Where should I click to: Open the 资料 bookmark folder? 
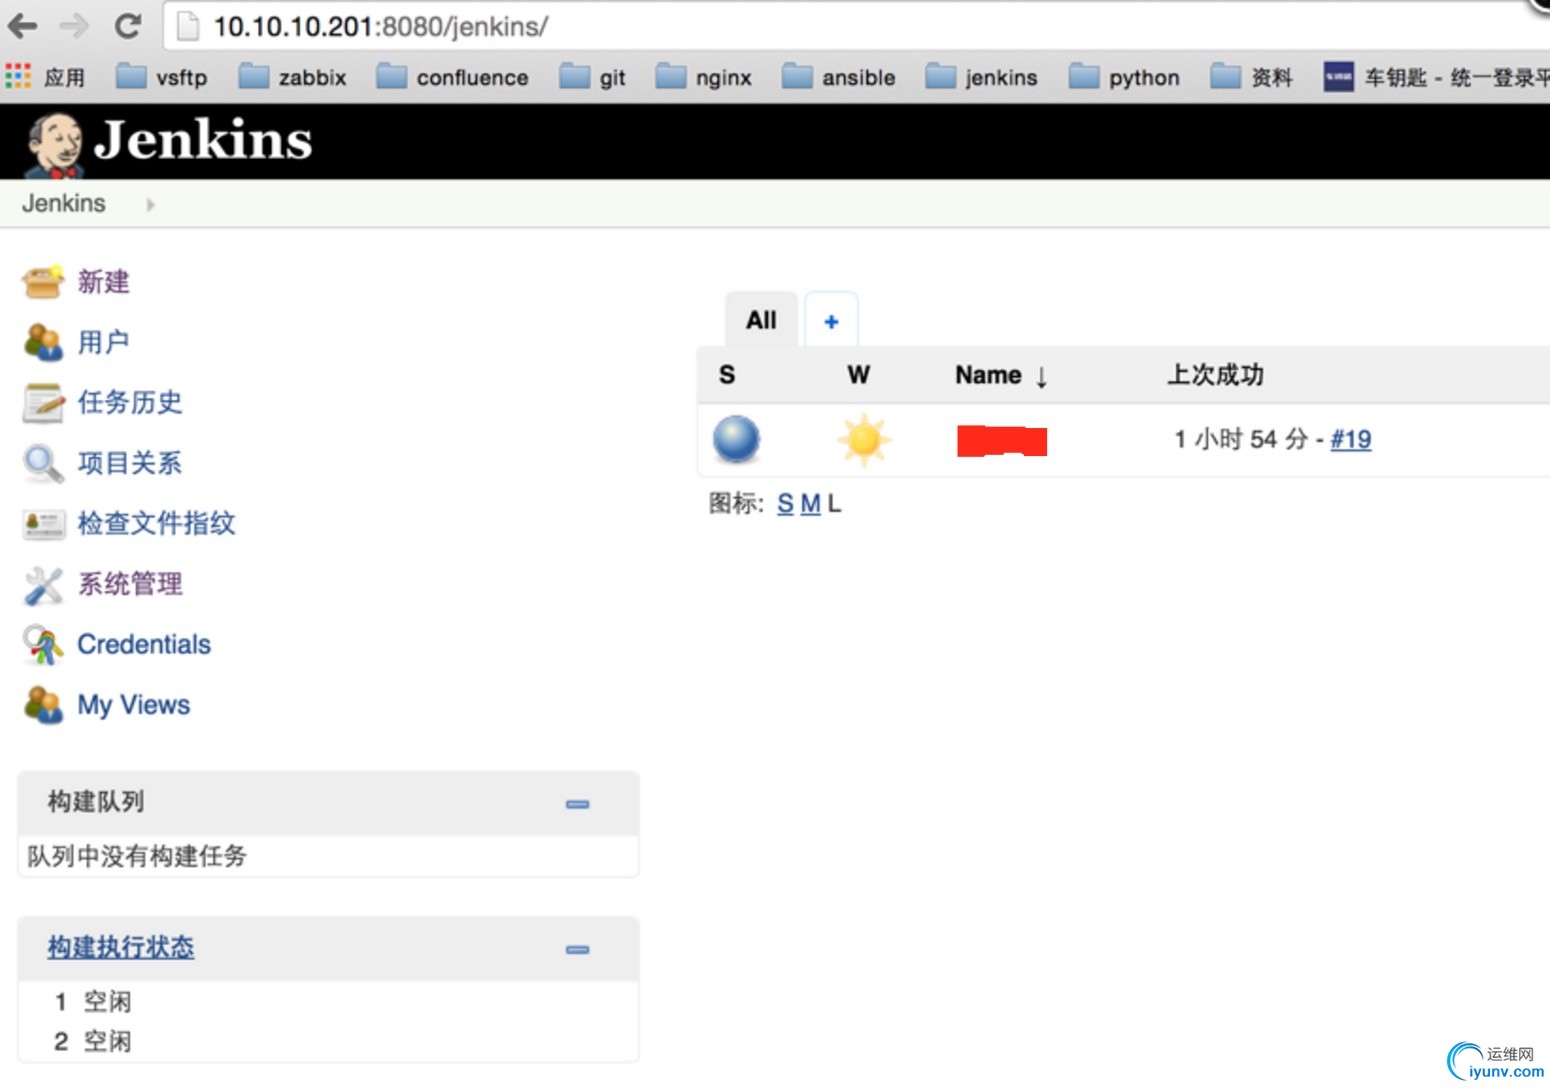(x=1251, y=77)
